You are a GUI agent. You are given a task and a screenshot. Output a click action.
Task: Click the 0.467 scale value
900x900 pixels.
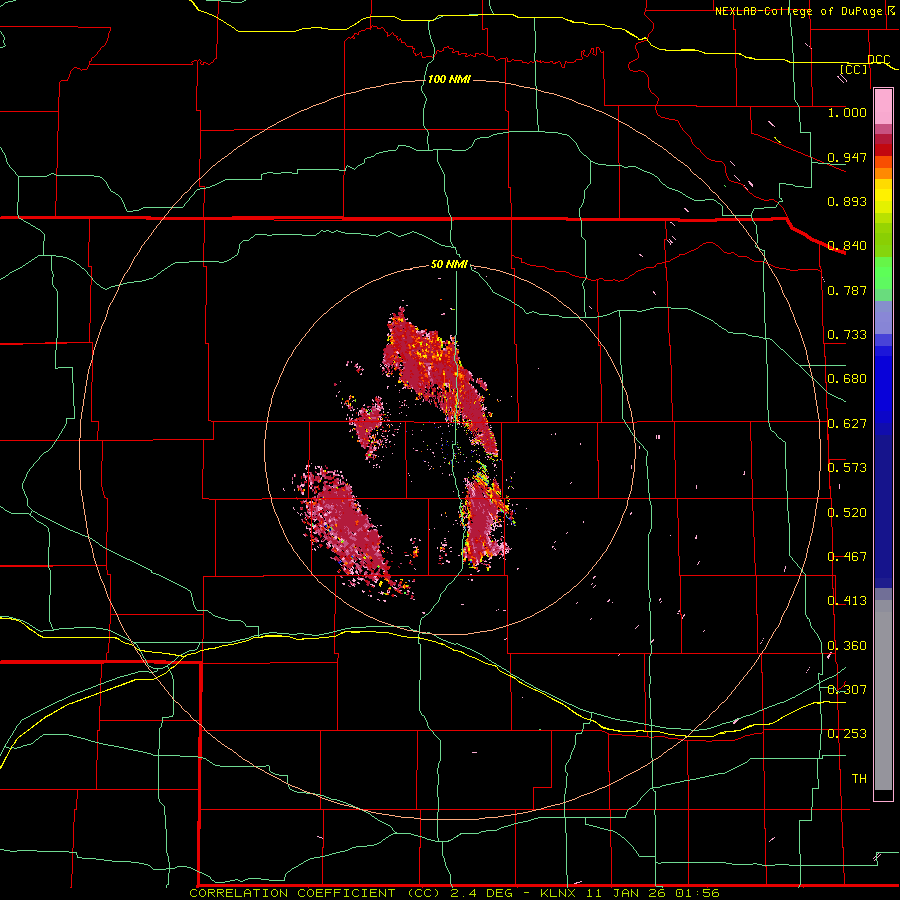(847, 557)
